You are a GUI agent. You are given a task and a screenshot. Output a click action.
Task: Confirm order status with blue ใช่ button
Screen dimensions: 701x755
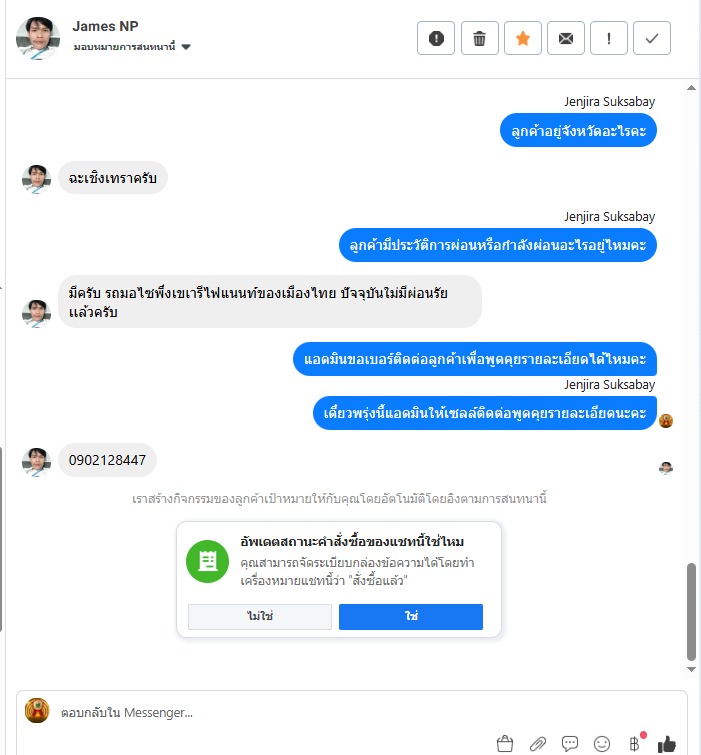(411, 616)
